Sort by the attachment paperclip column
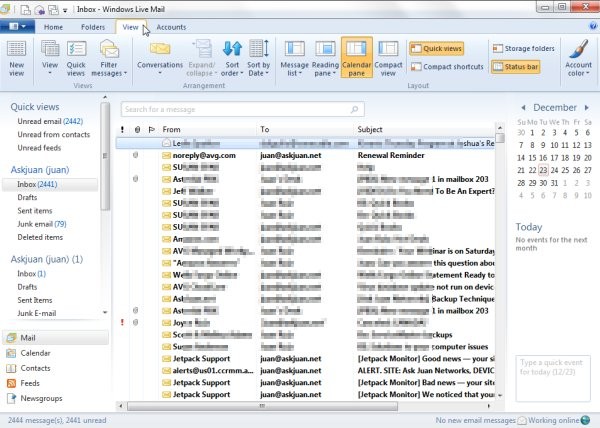Viewport: 600px width, 428px height. (x=137, y=130)
